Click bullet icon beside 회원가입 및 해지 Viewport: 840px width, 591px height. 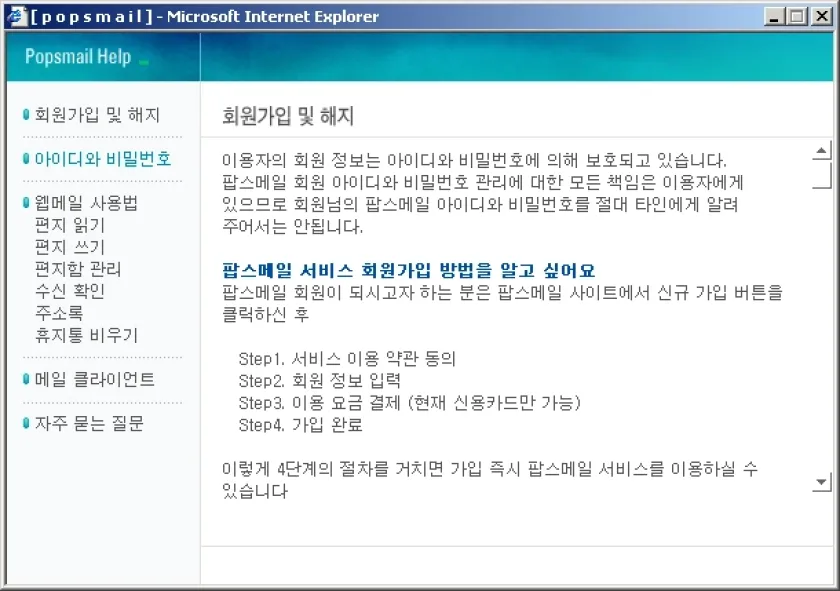26,114
